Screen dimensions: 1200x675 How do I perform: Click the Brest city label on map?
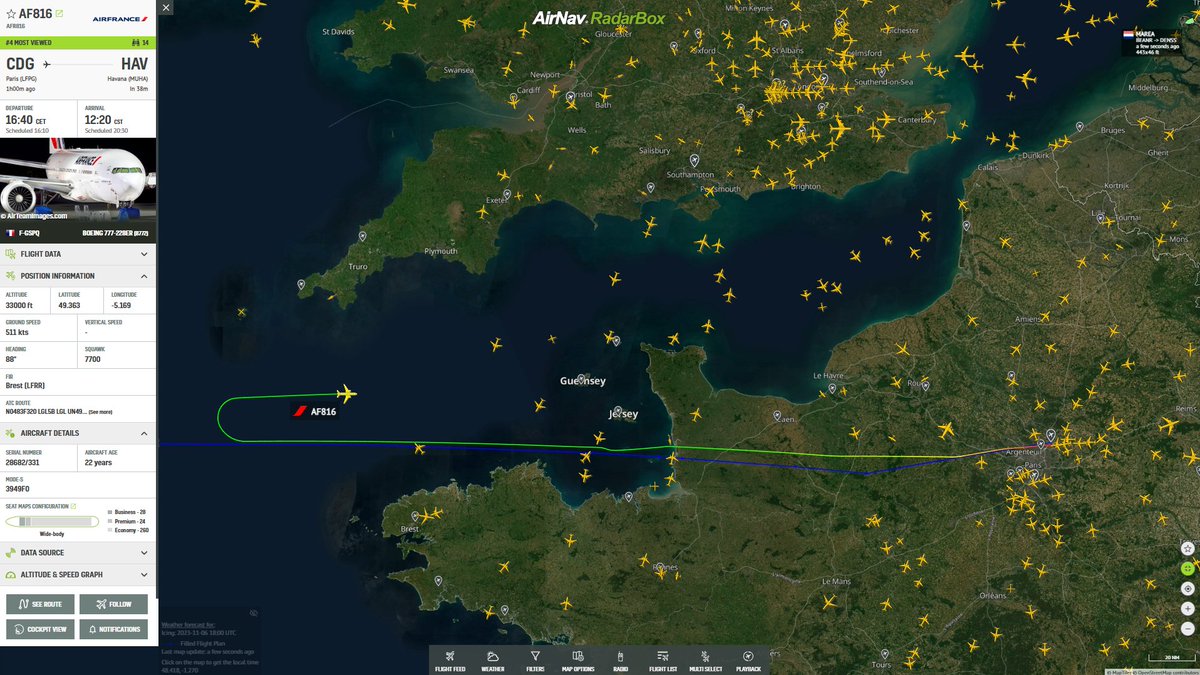click(x=409, y=529)
